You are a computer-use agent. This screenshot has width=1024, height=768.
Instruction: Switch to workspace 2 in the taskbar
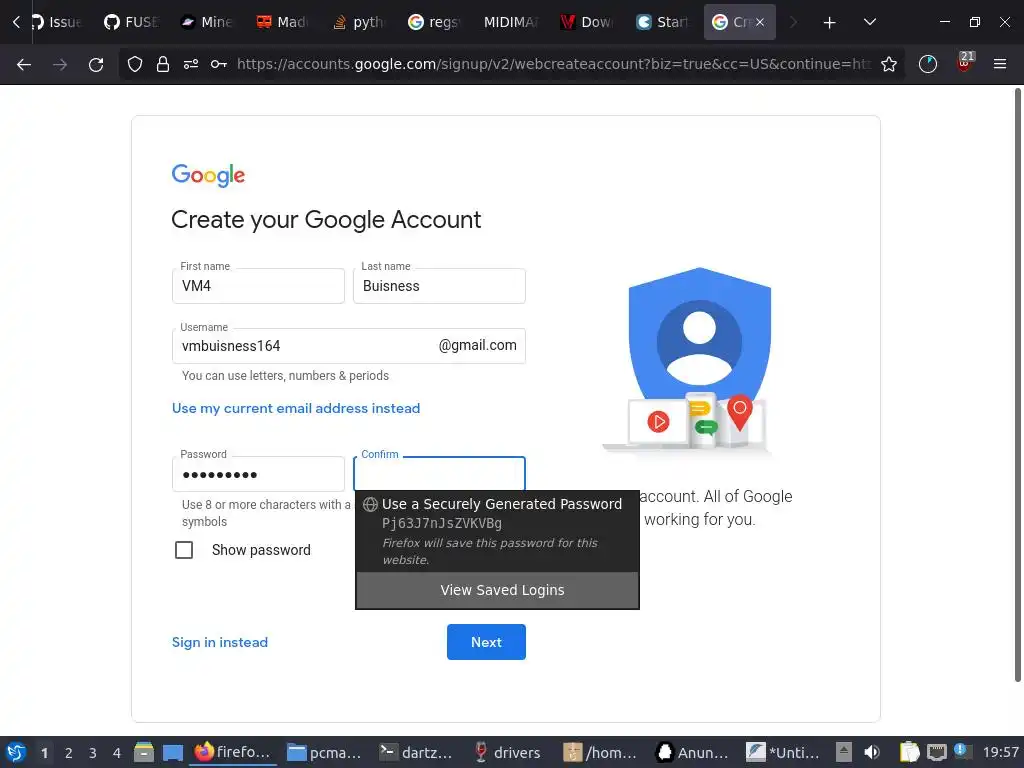[69, 753]
